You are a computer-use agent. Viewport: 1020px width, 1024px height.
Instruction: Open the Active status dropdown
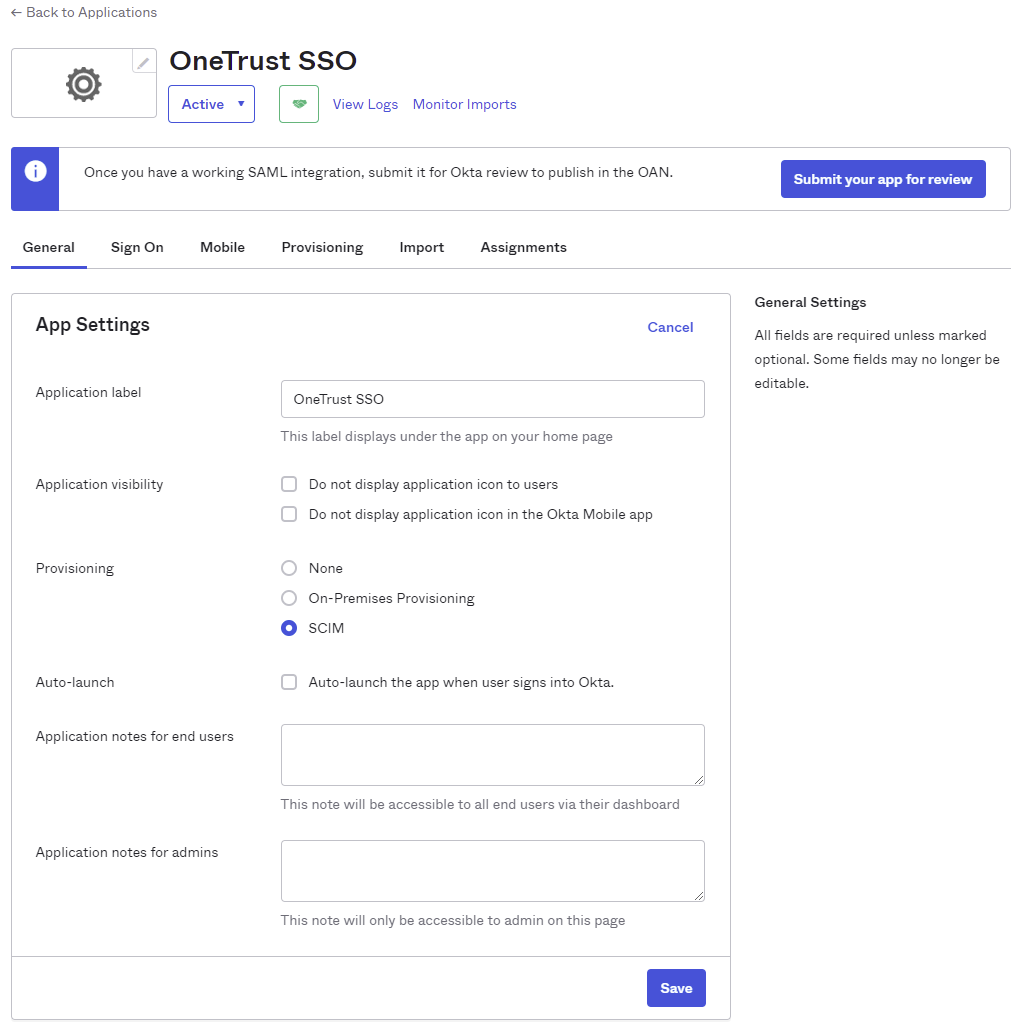pos(211,104)
